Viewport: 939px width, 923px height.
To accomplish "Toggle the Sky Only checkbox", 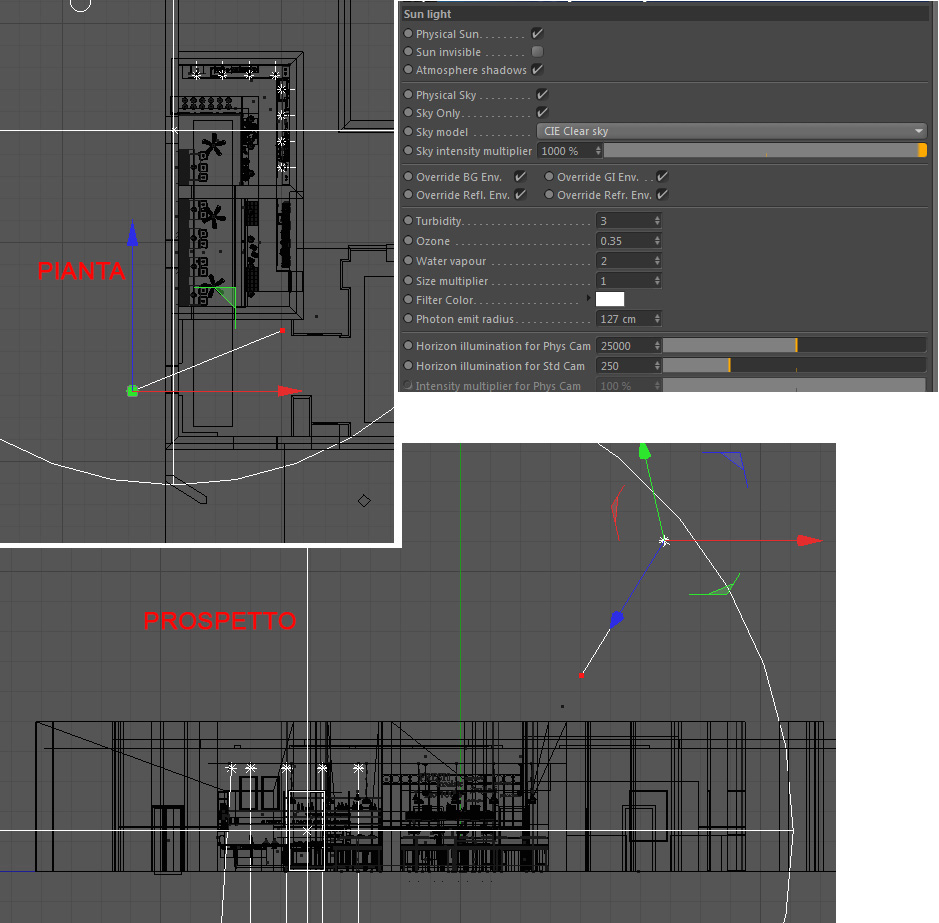I will 542,113.
